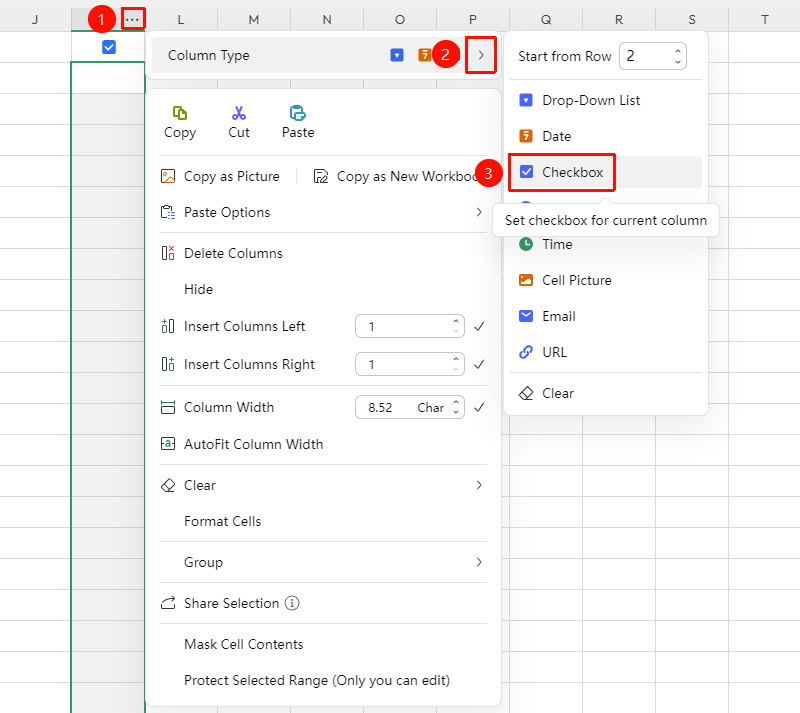This screenshot has height=713, width=800.
Task: Choose Copy as Picture
Action: (220, 177)
